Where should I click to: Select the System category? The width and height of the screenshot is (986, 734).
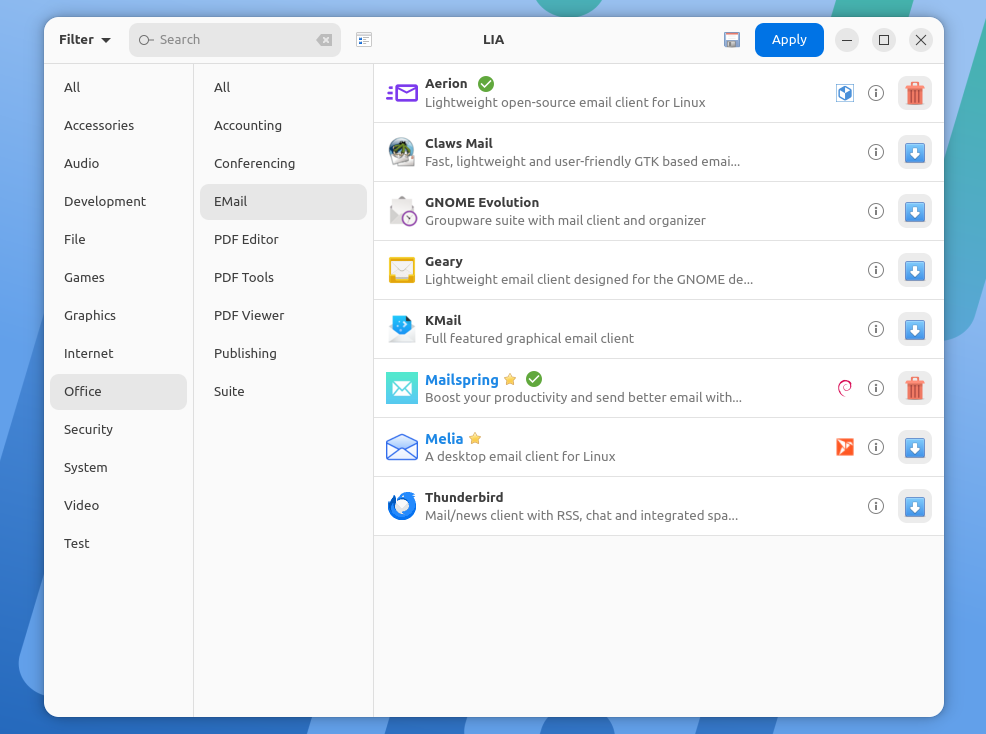coord(118,468)
